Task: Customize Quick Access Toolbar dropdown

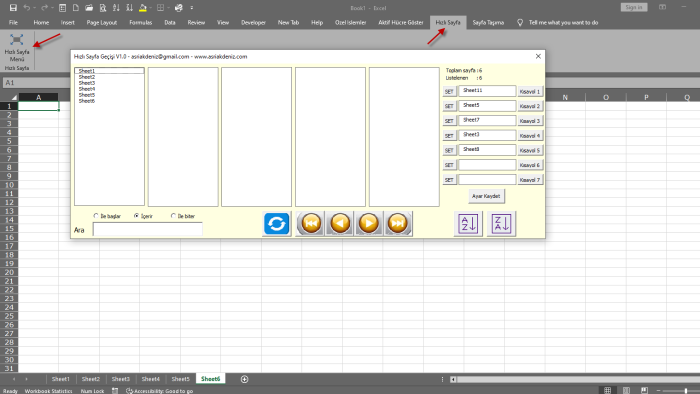Action: pos(192,8)
